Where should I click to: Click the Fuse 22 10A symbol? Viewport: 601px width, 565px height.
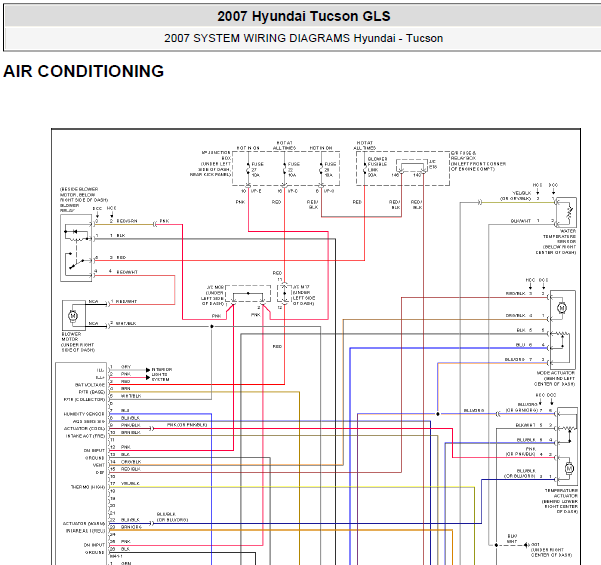tap(284, 169)
